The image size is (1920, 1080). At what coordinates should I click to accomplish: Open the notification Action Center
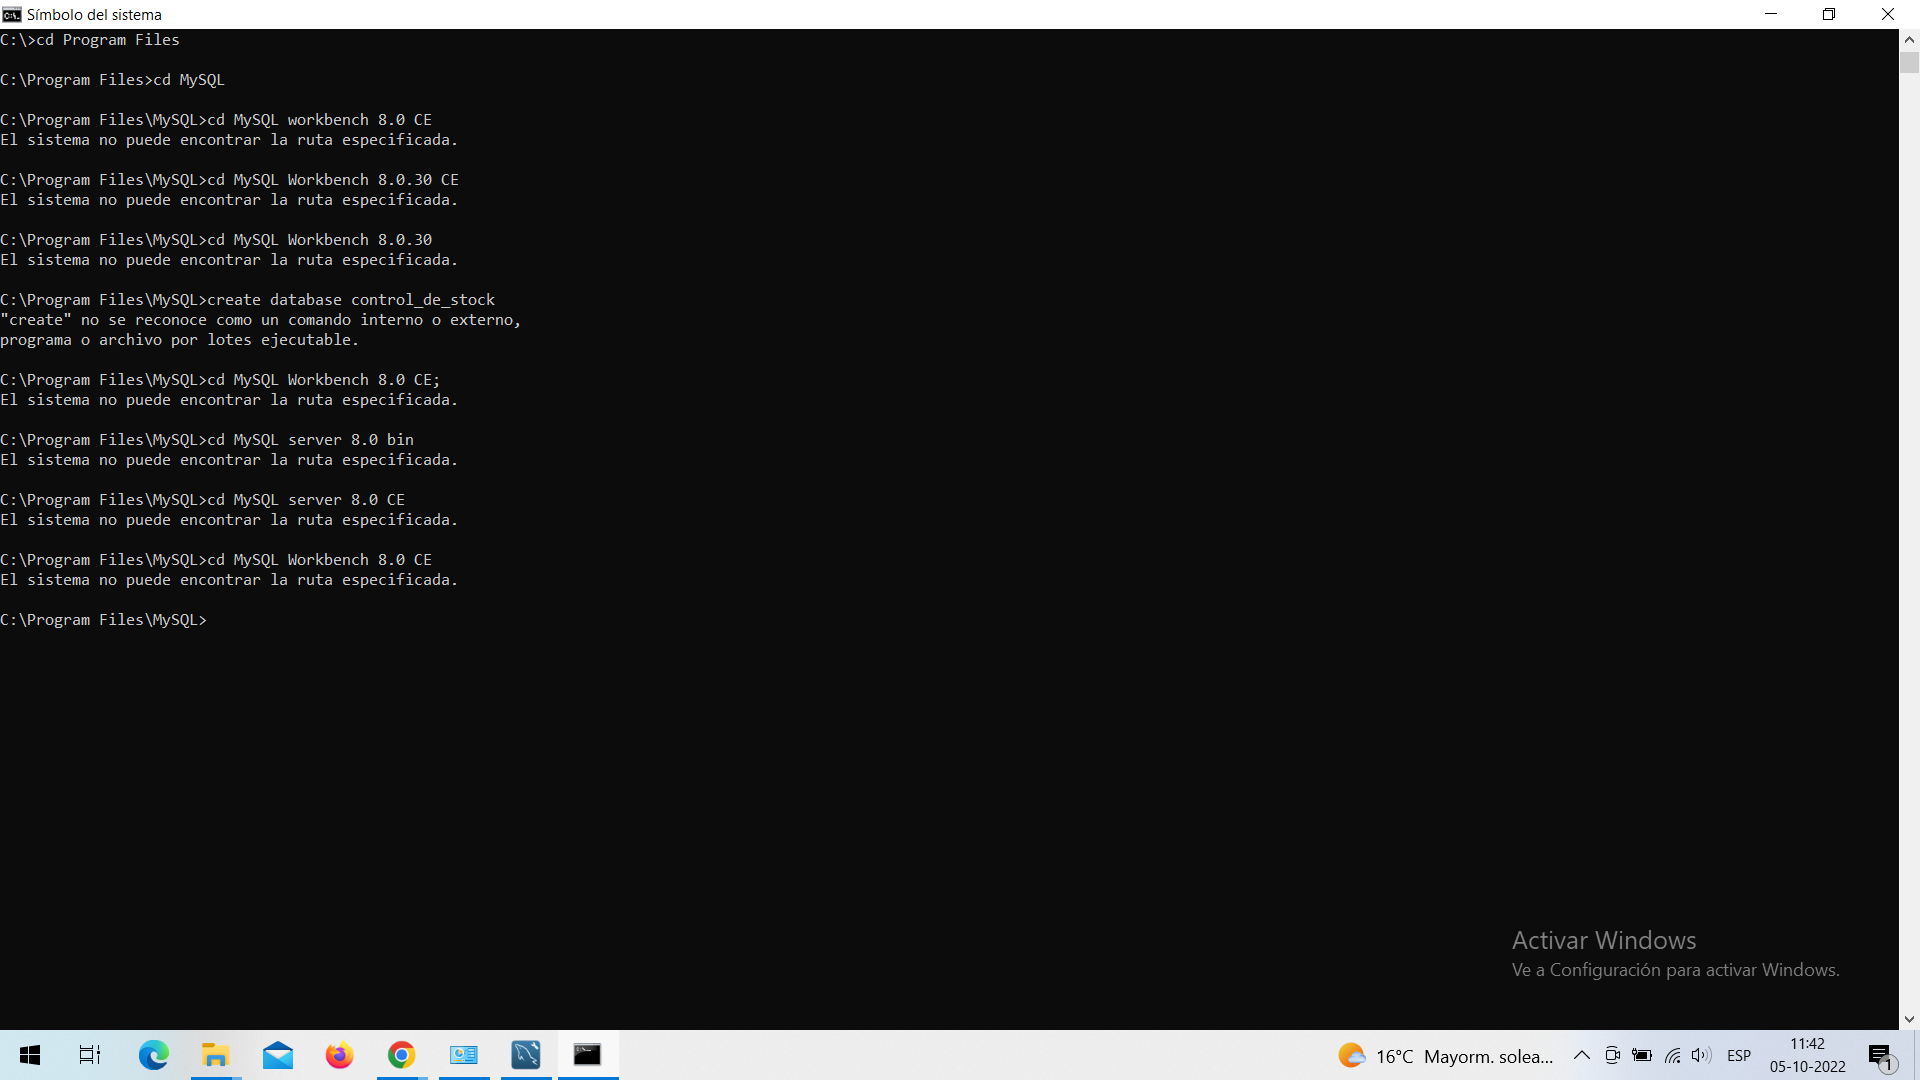coord(1881,1056)
